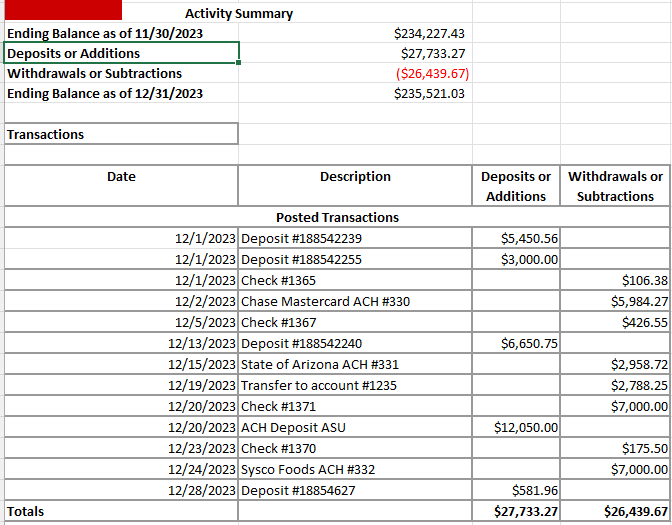Image resolution: width=672 pixels, height=525 pixels.
Task: Select Sysco Foods ACH #332 cell
Action: pos(355,469)
